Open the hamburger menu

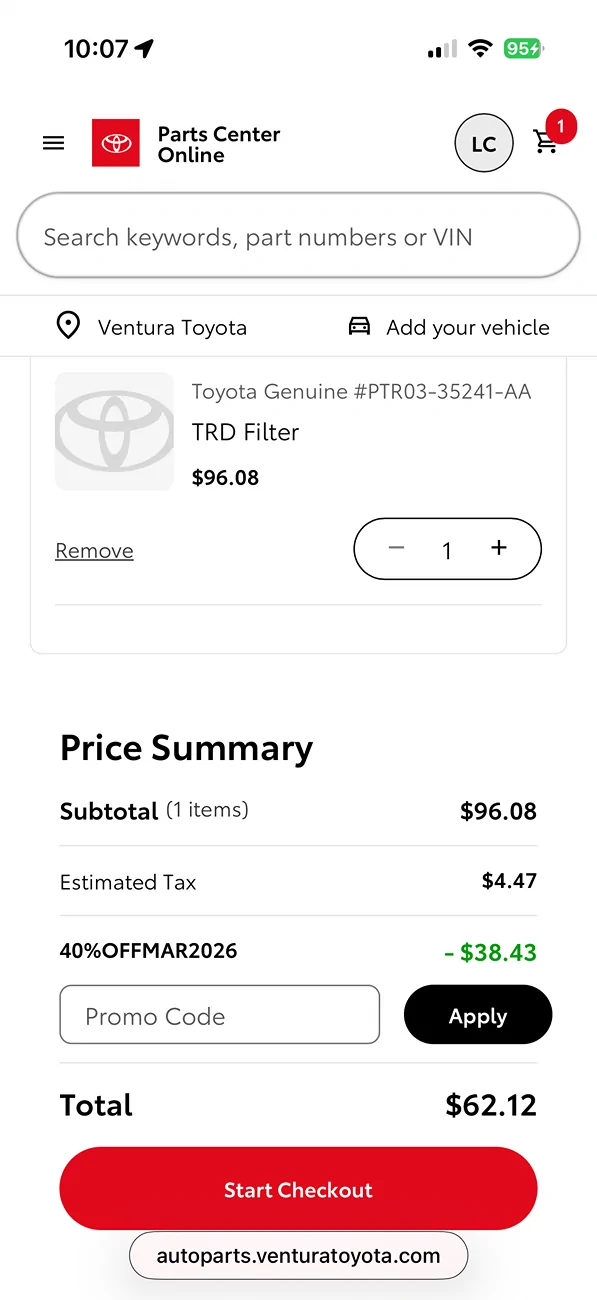(x=54, y=144)
